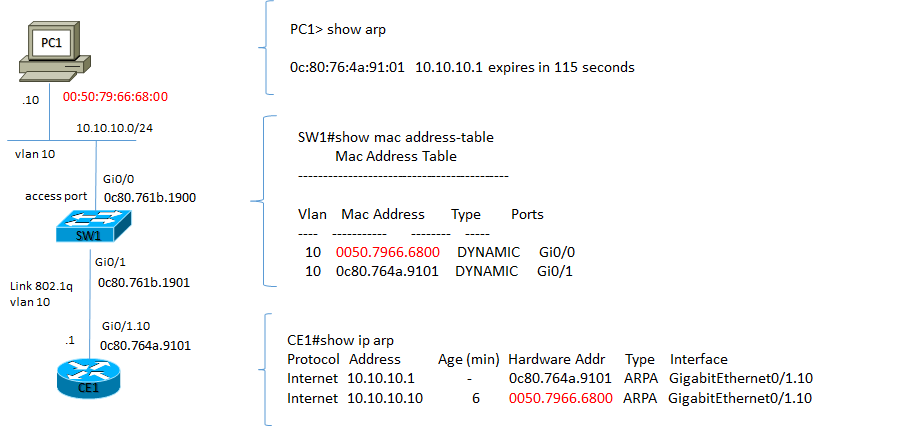Viewport: 921px width, 426px height.
Task: Click 0c80.764a.9101 in the CE1 ARP table
Action: 560,379
